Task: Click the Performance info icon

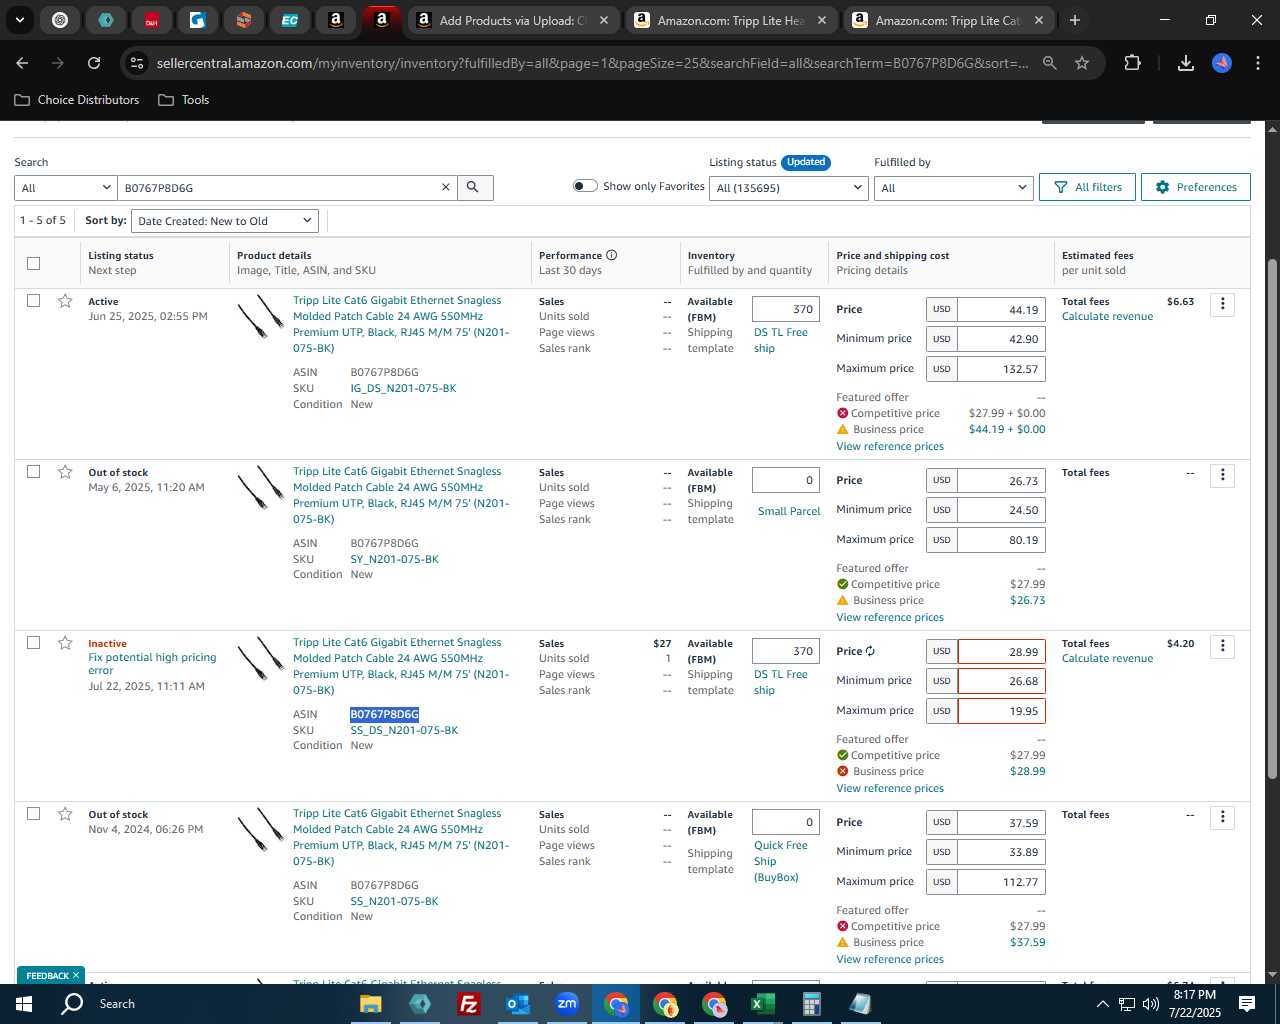Action: (612, 255)
